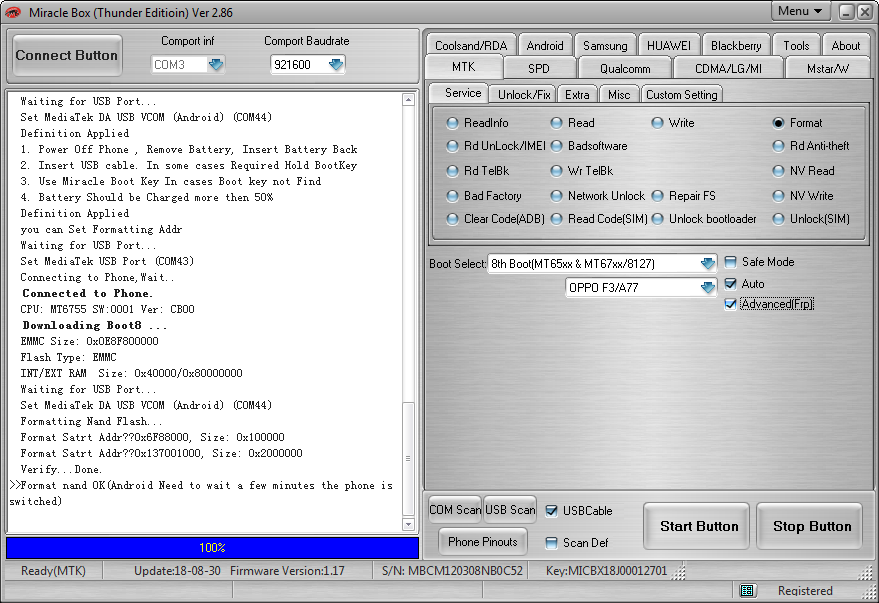
Task: Switch to the SPD tab
Action: (539, 68)
